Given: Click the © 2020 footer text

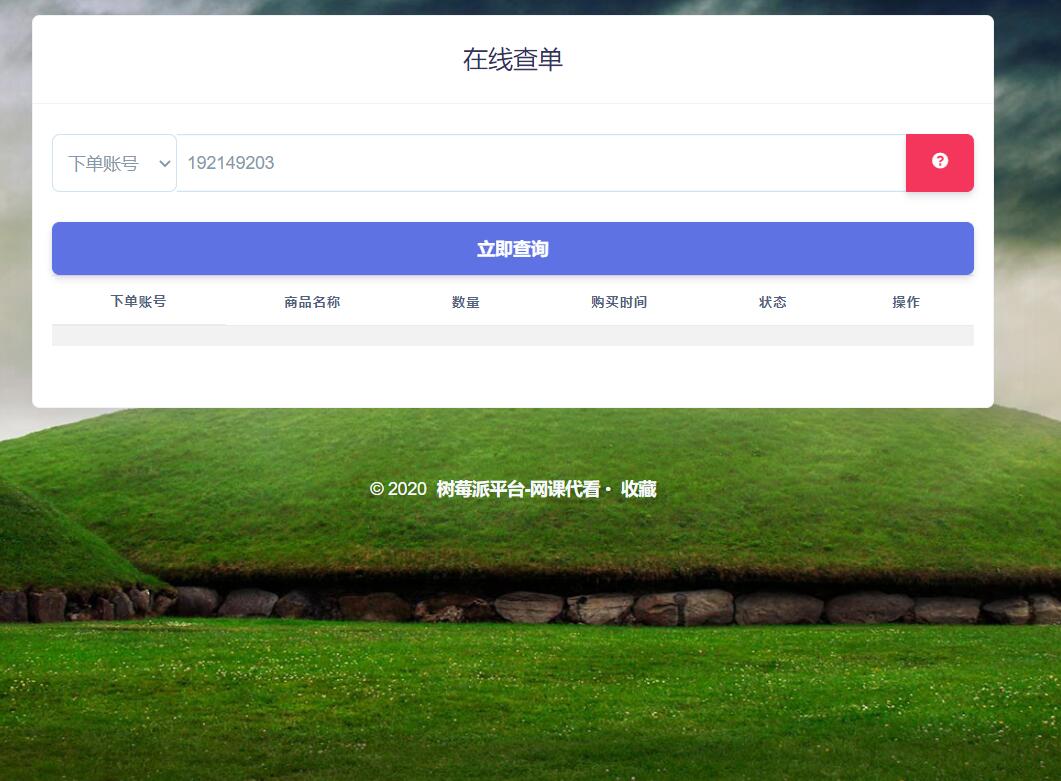Looking at the screenshot, I should pos(397,490).
